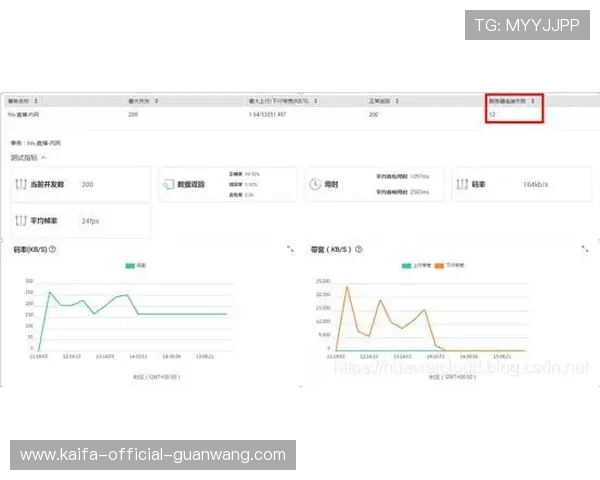Click the 当前并发数 metric card icon
This screenshot has width=600, height=480.
click(23, 185)
